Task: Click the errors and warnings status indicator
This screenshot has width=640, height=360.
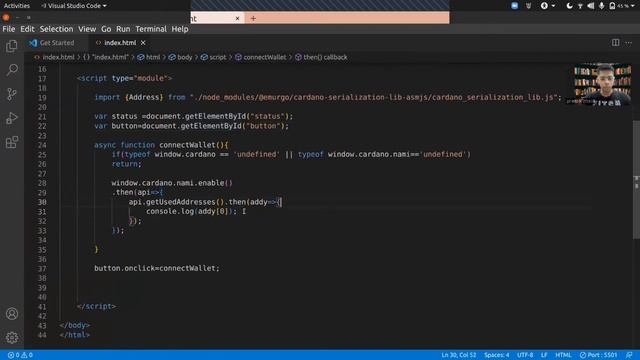Action: coord(20,355)
